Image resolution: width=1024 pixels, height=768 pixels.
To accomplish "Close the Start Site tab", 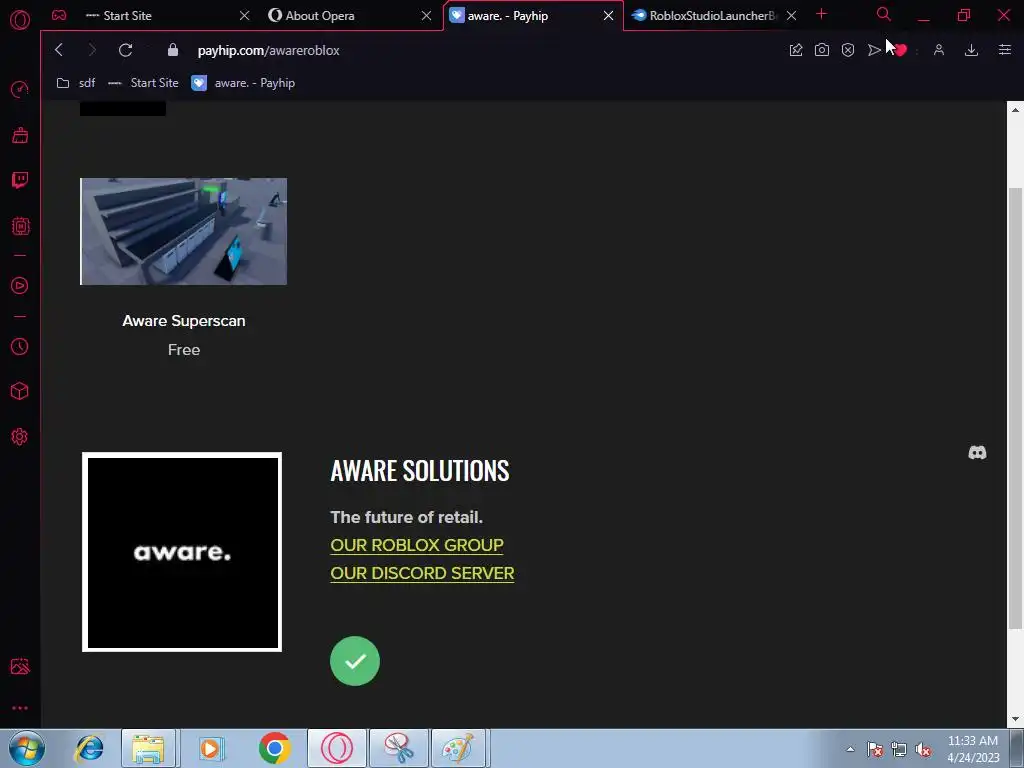I will pos(244,16).
